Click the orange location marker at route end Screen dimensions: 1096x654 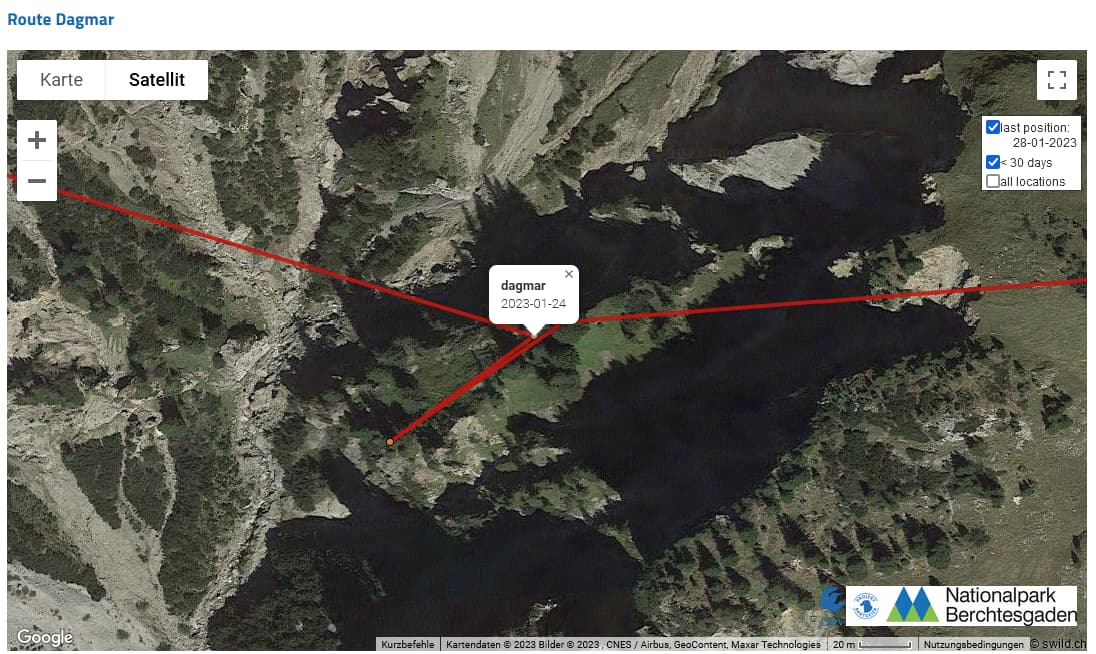tap(390, 442)
